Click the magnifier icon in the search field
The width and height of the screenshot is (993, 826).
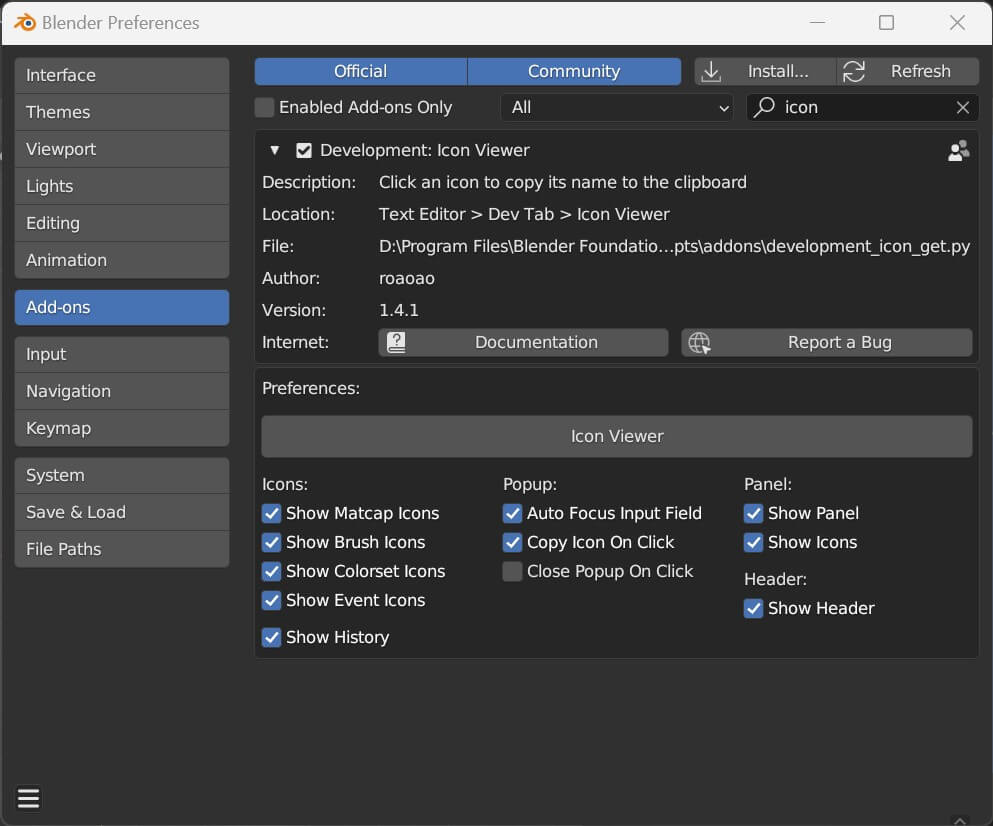click(765, 108)
